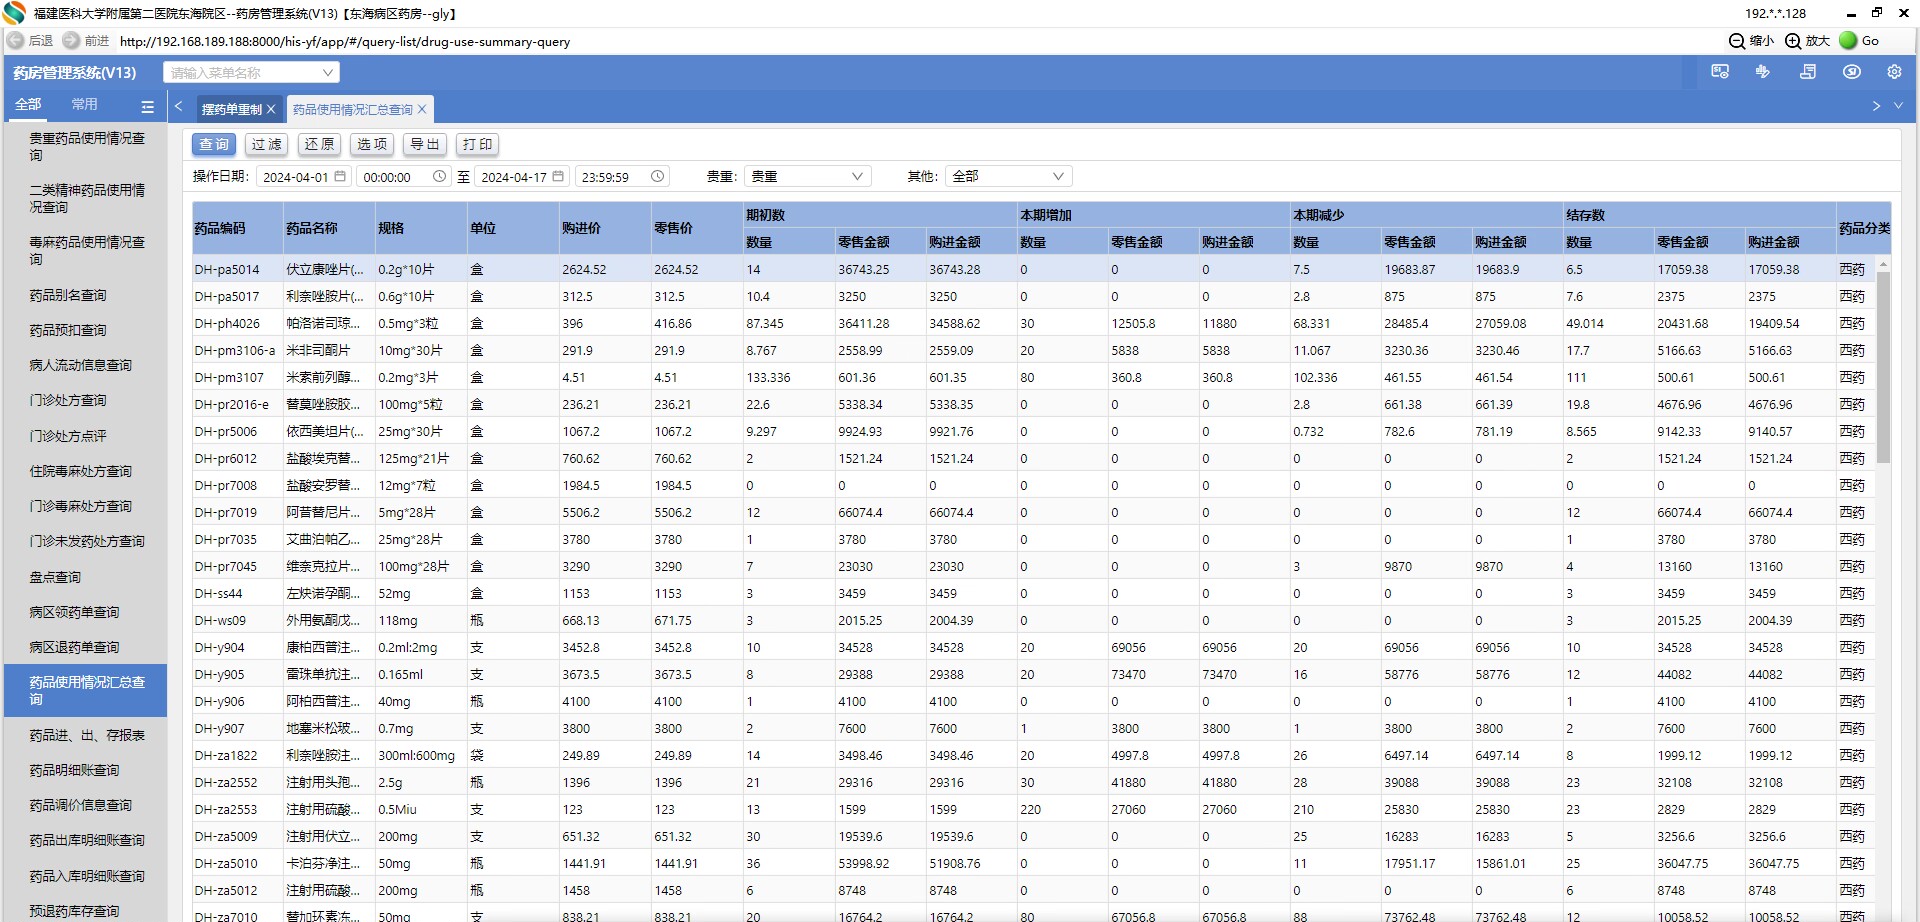Image resolution: width=1920 pixels, height=922 pixels.
Task: Click the 查询 query button
Action: pyautogui.click(x=214, y=145)
